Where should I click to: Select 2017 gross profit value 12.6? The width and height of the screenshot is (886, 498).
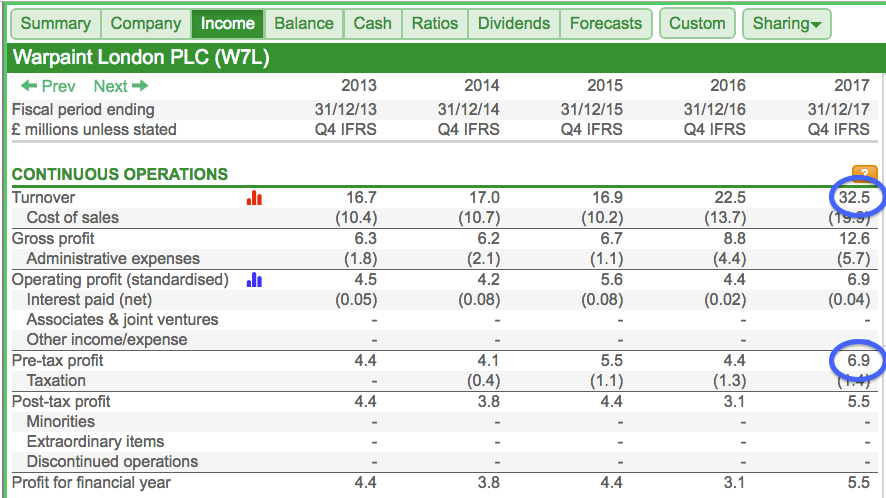coord(854,239)
